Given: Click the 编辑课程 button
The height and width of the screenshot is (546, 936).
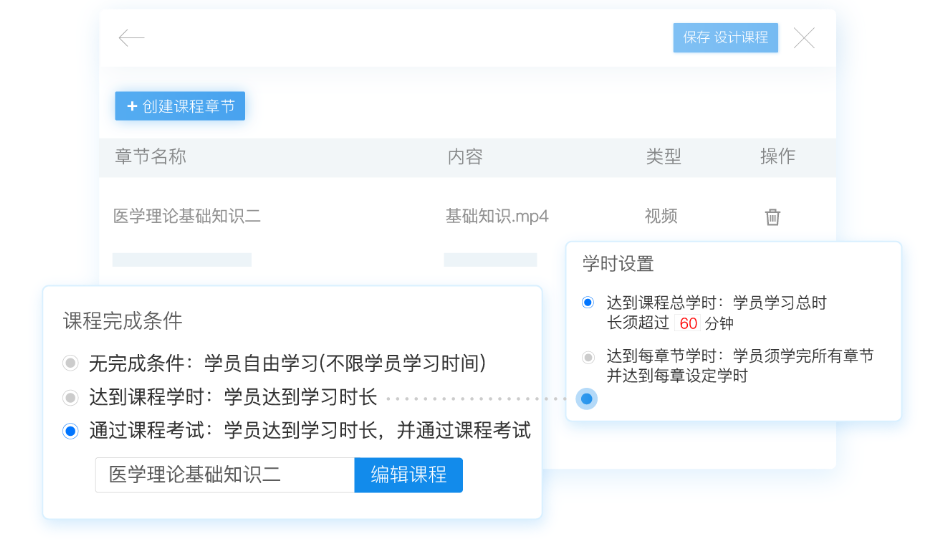Looking at the screenshot, I should point(408,475).
